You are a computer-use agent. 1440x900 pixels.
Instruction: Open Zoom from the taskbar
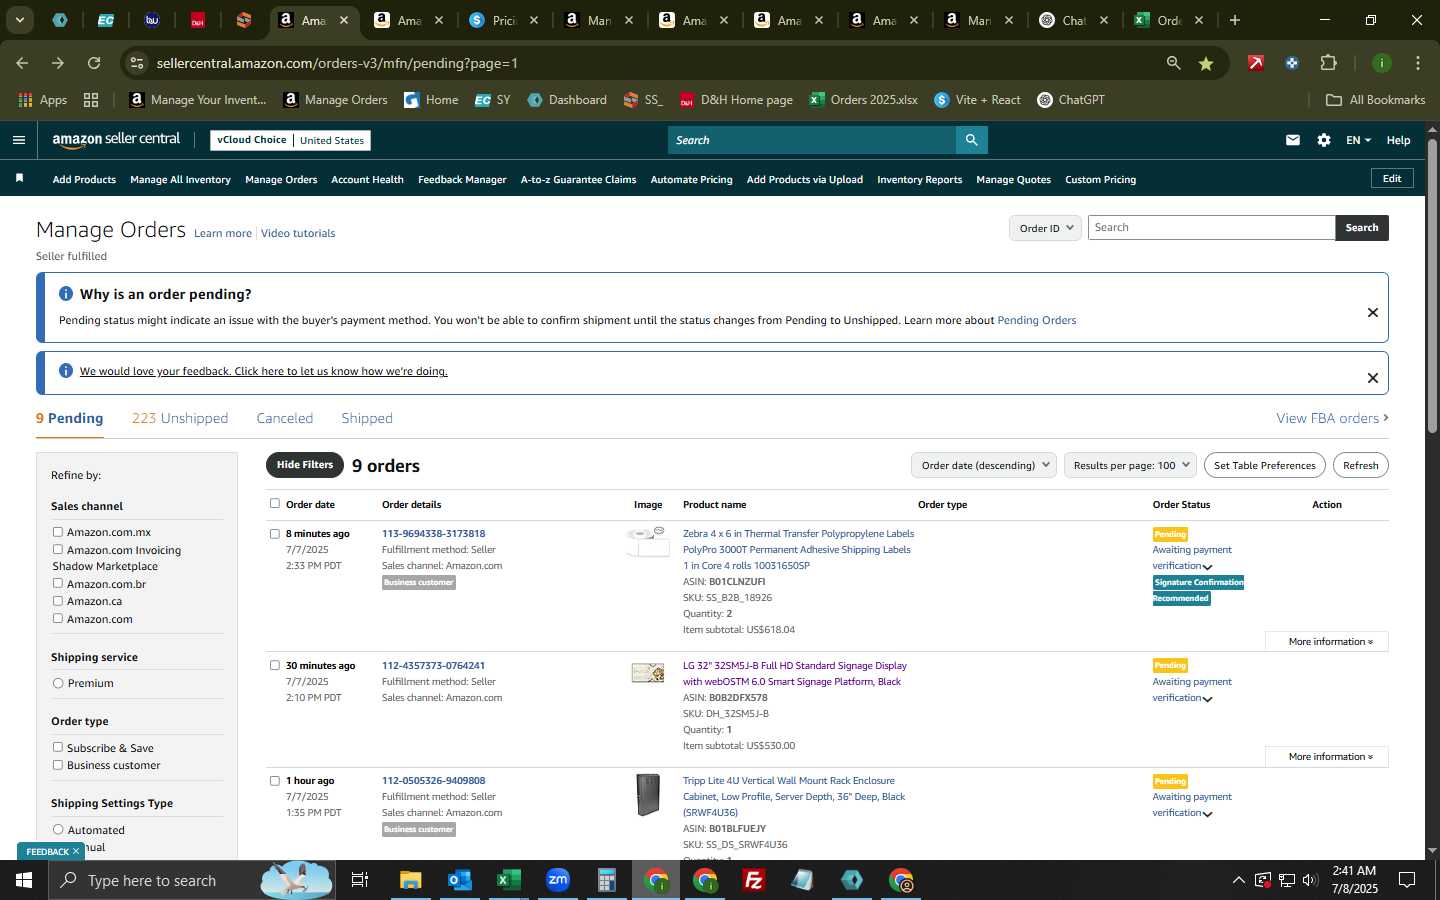557,880
